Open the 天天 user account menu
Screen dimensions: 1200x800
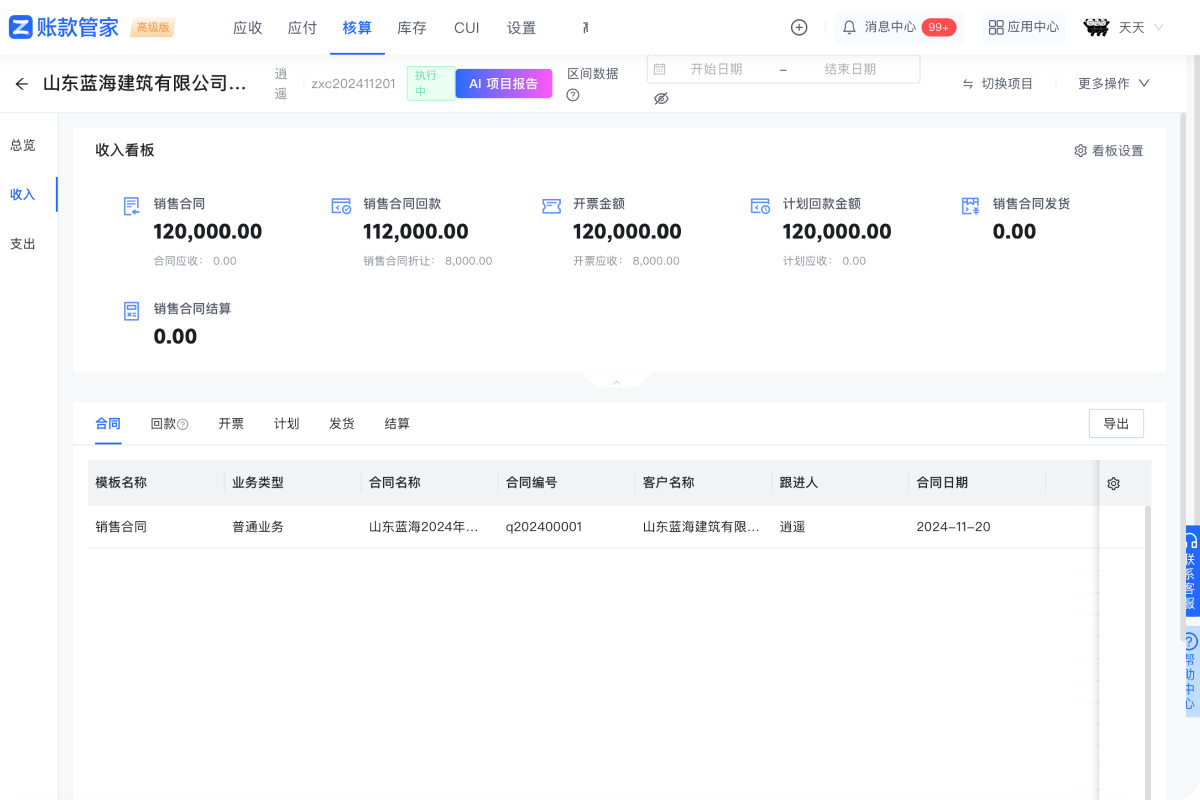coord(1115,28)
